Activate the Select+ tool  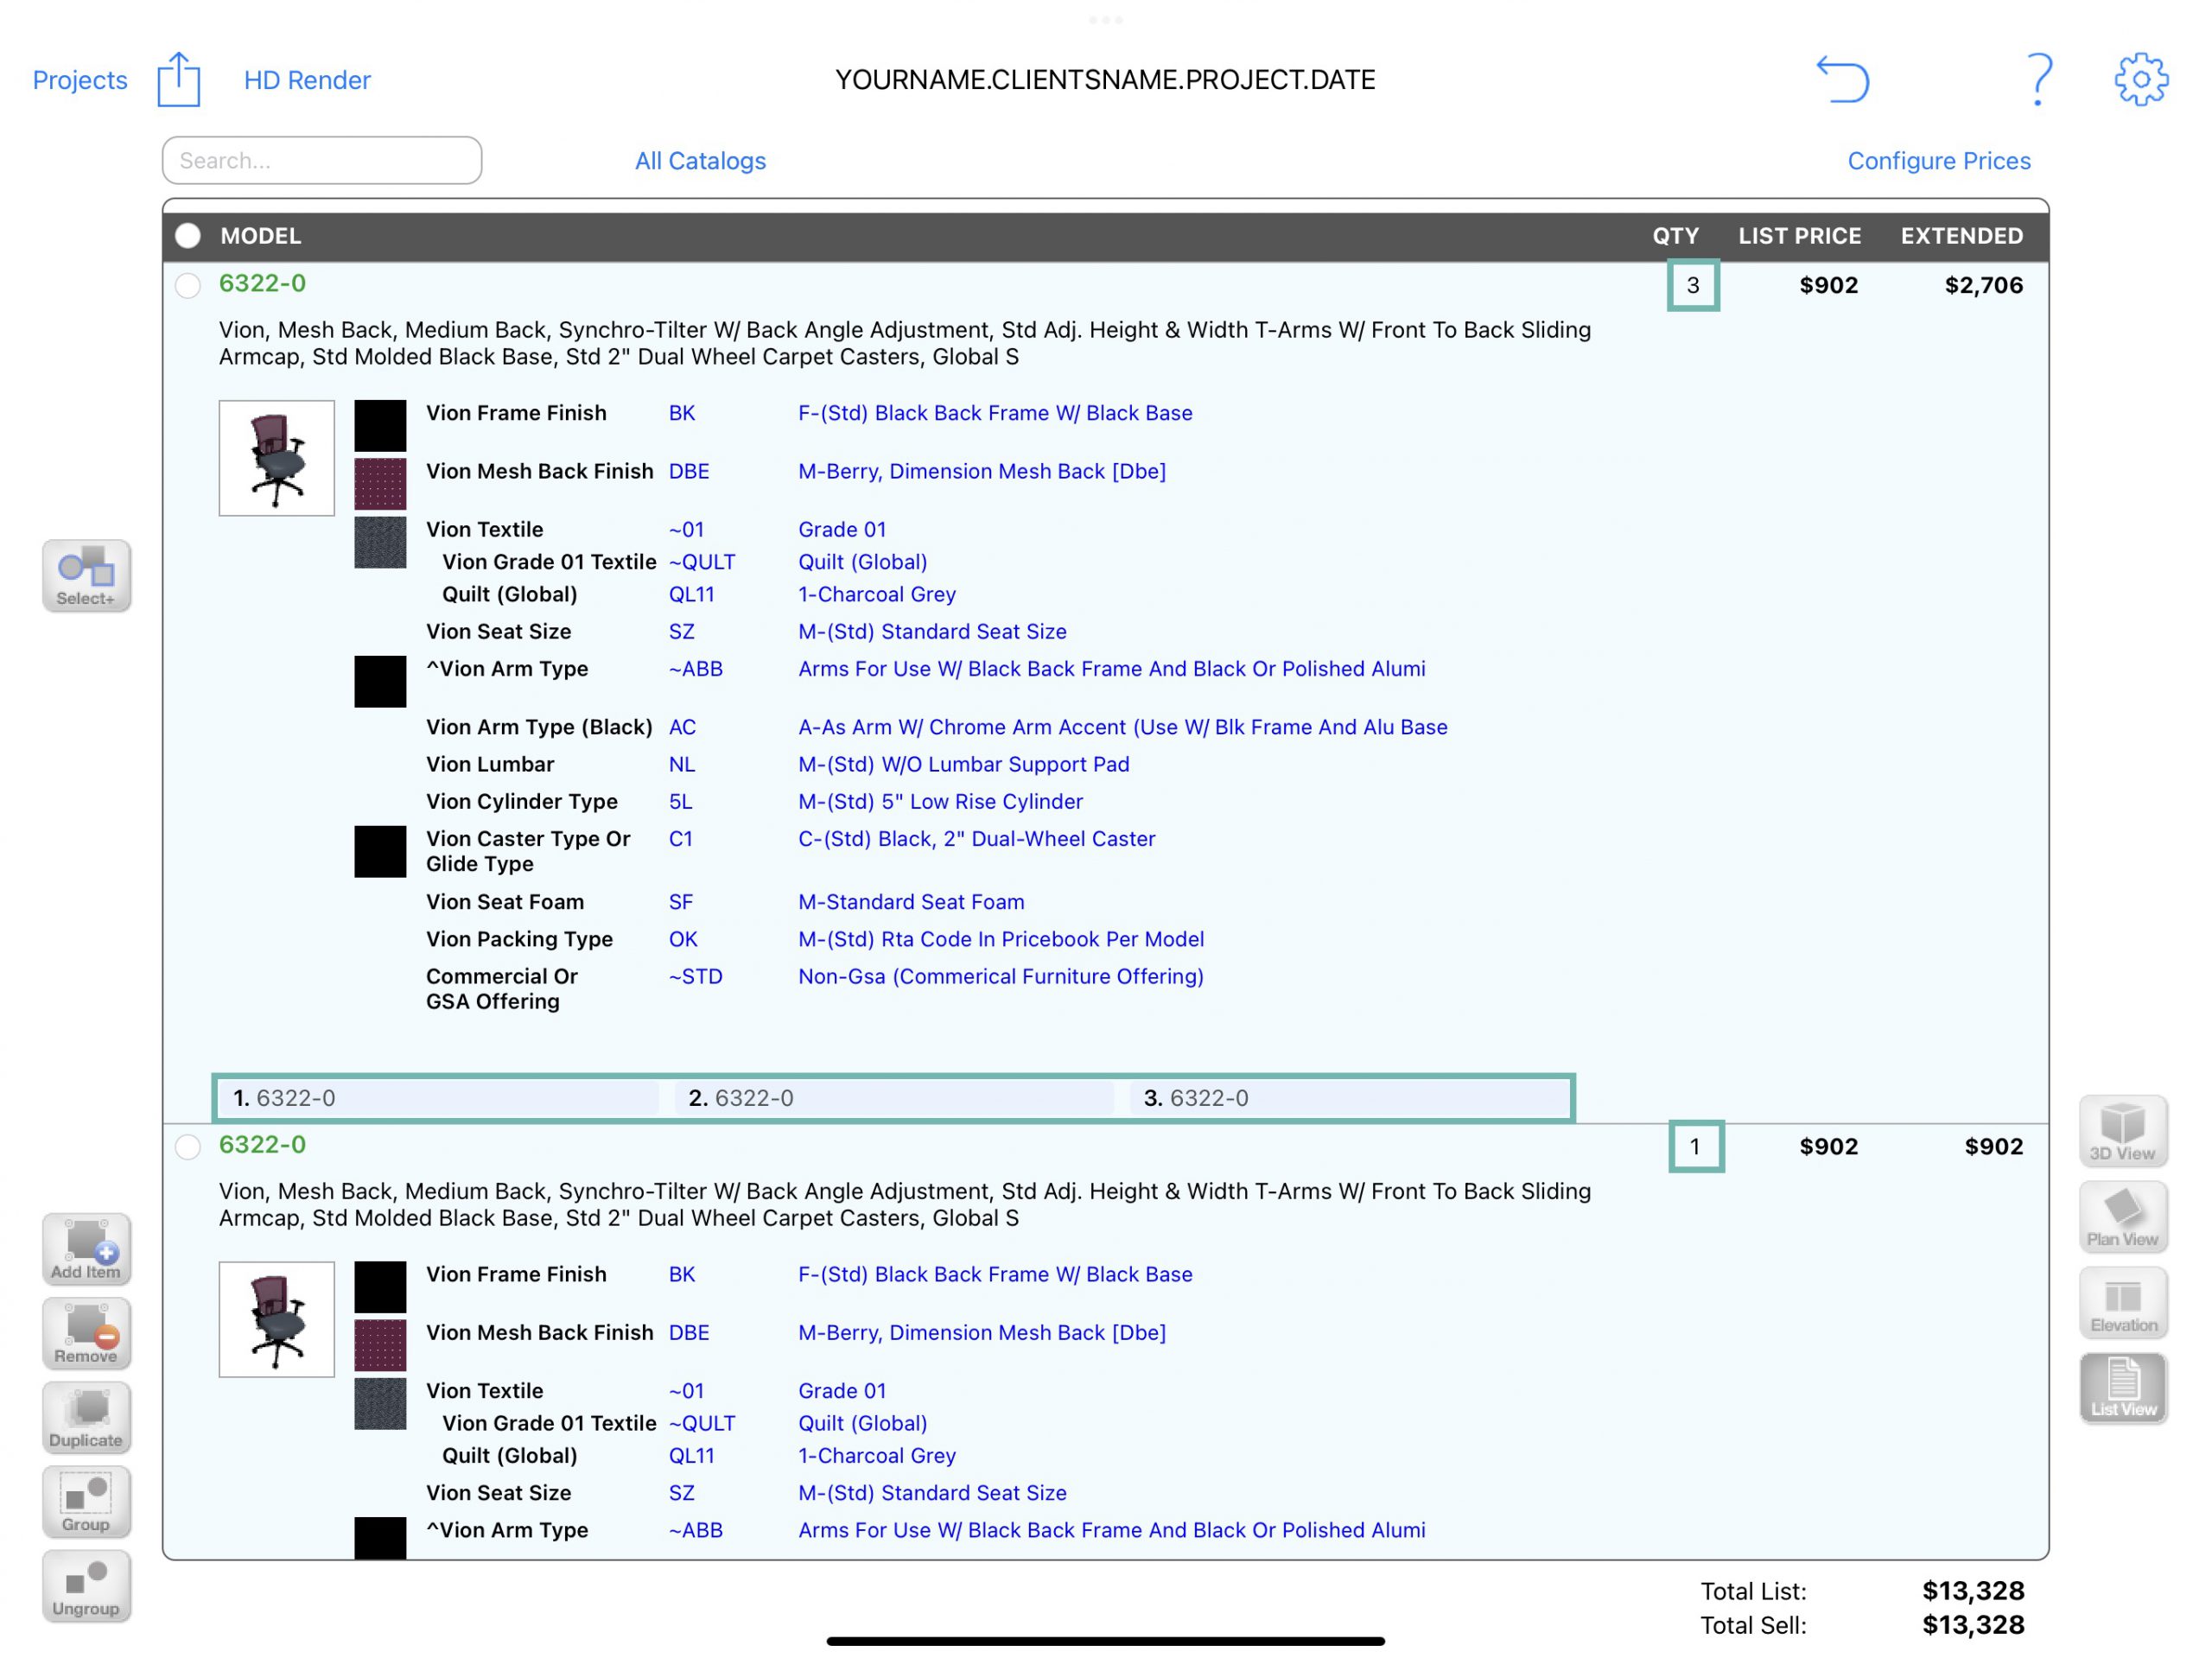point(86,576)
